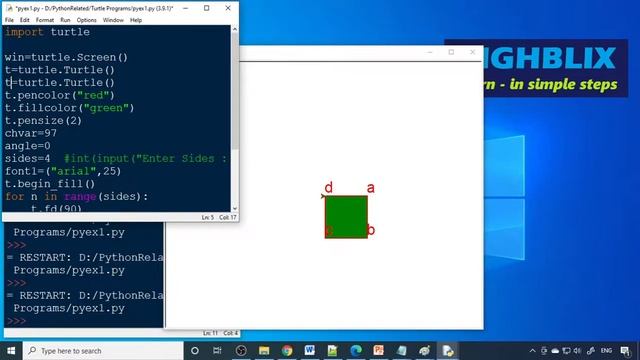The width and height of the screenshot is (640, 360).
Task: Open PowerPoint from the taskbar
Action: (x=378, y=351)
